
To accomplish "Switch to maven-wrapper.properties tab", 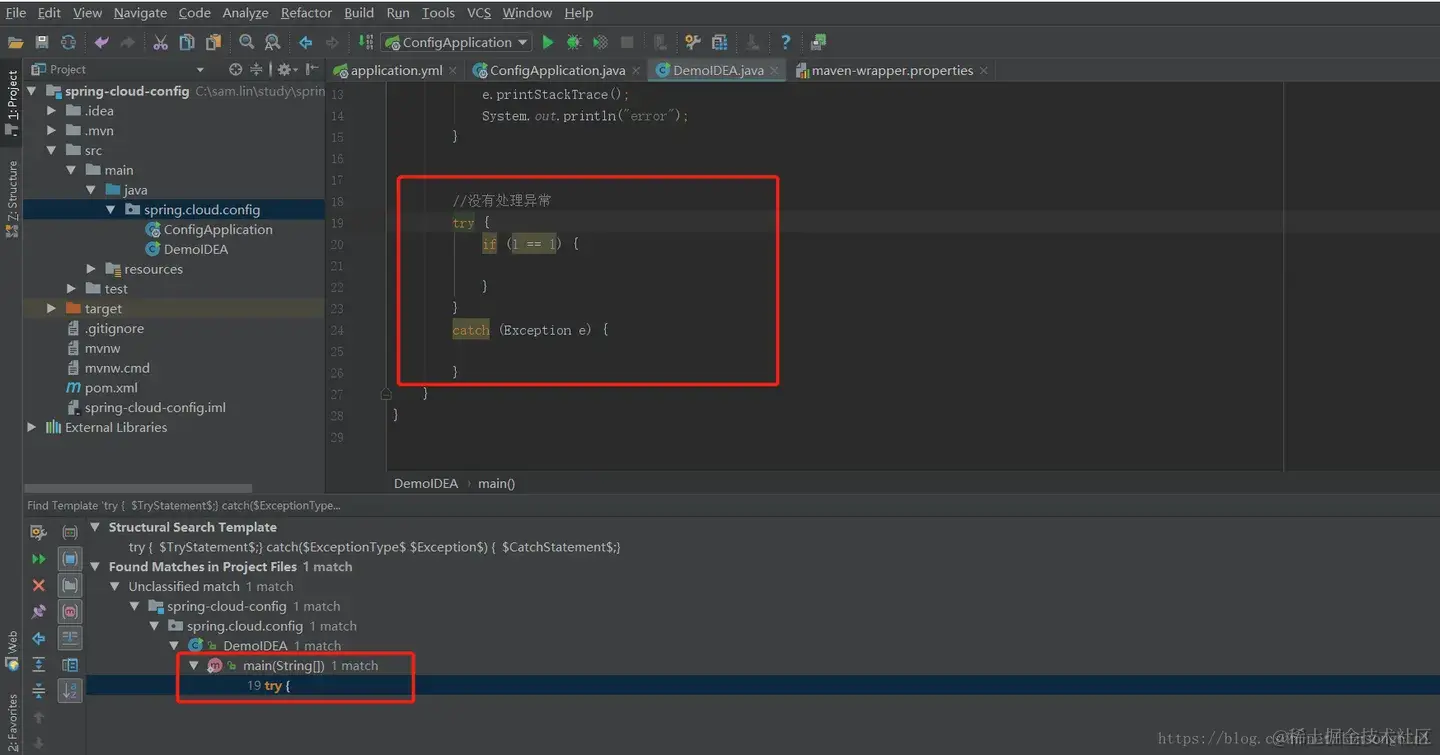I will [x=892, y=70].
